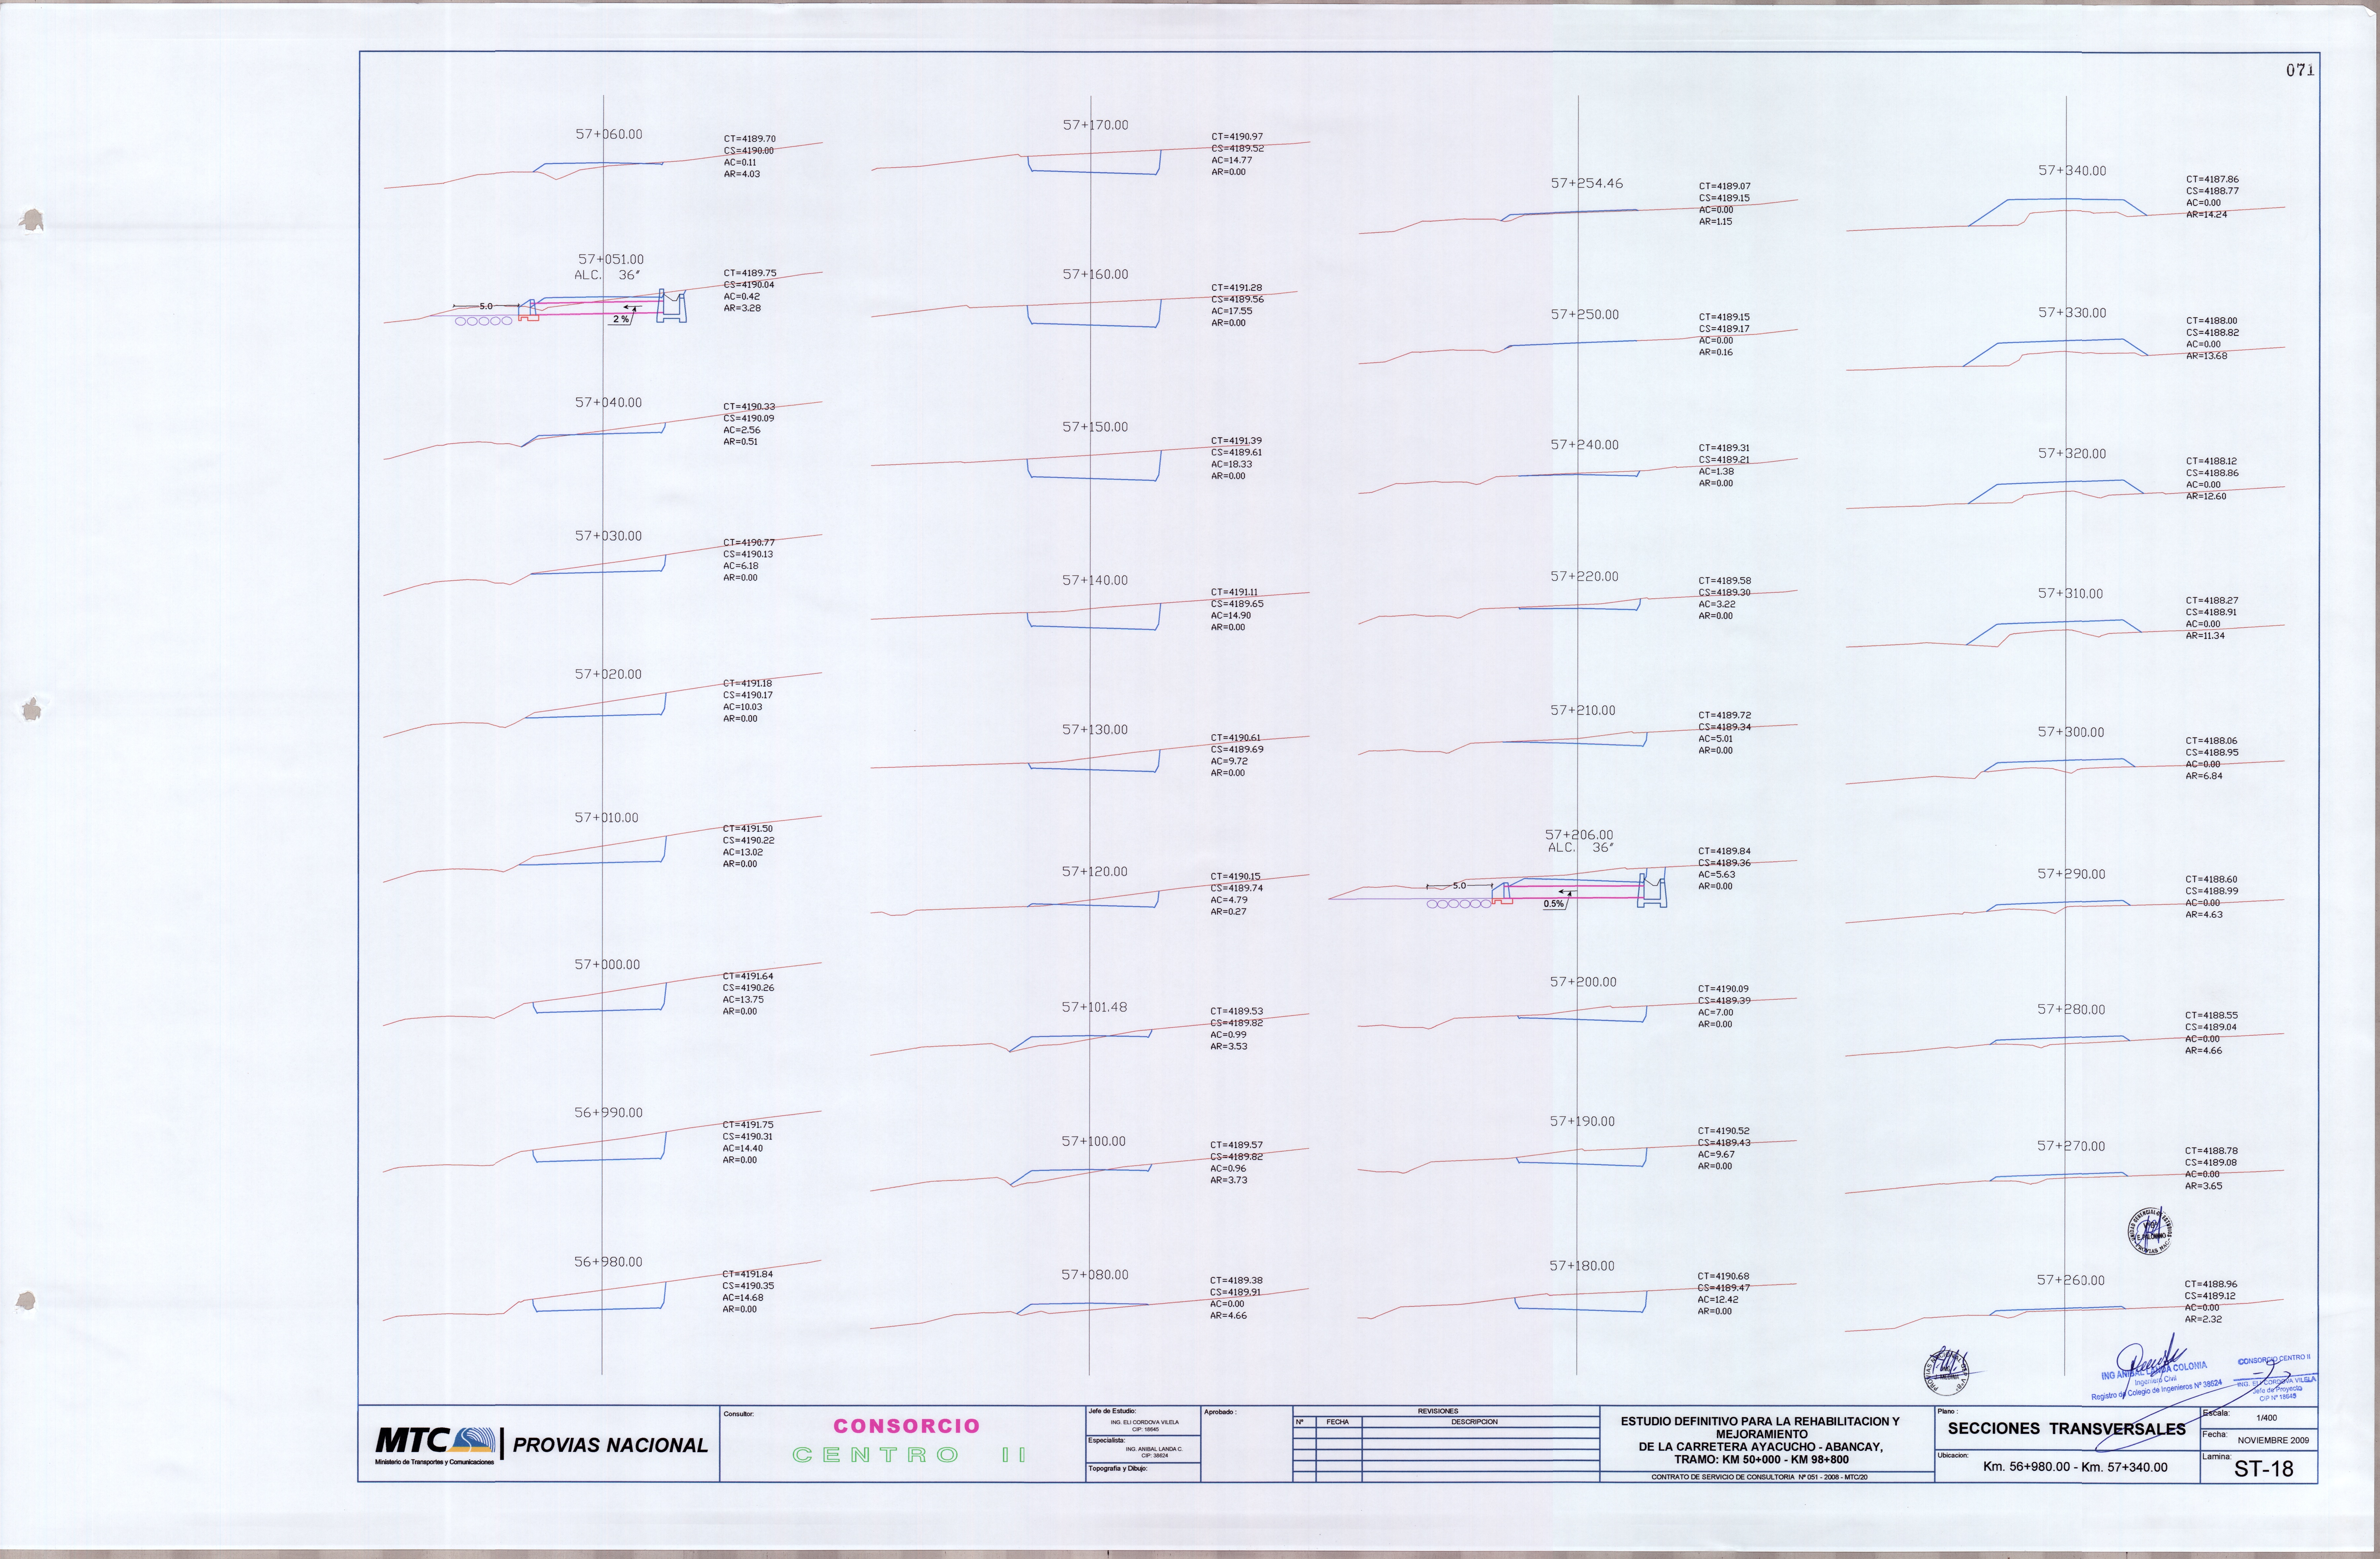Click the green CENTRO II text
This screenshot has width=2380, height=1559.
[x=909, y=1455]
